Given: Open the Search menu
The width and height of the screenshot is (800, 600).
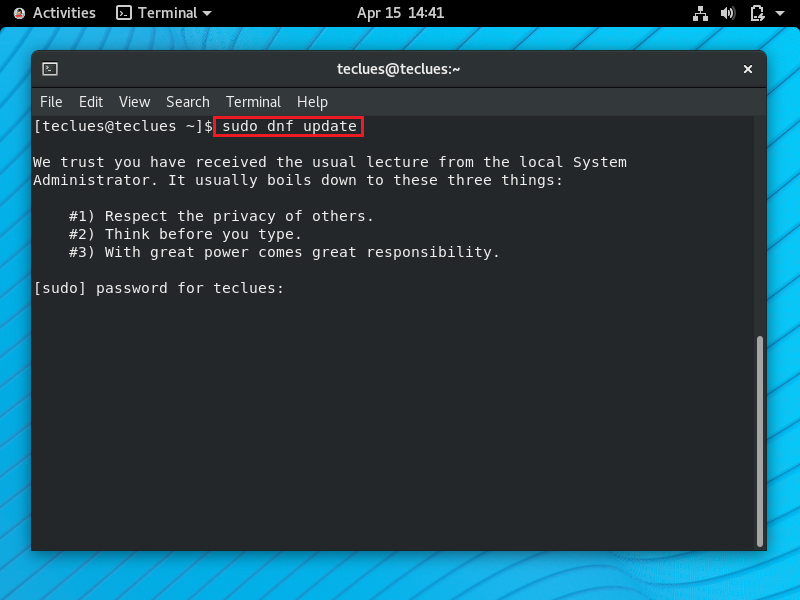Looking at the screenshot, I should [187, 101].
